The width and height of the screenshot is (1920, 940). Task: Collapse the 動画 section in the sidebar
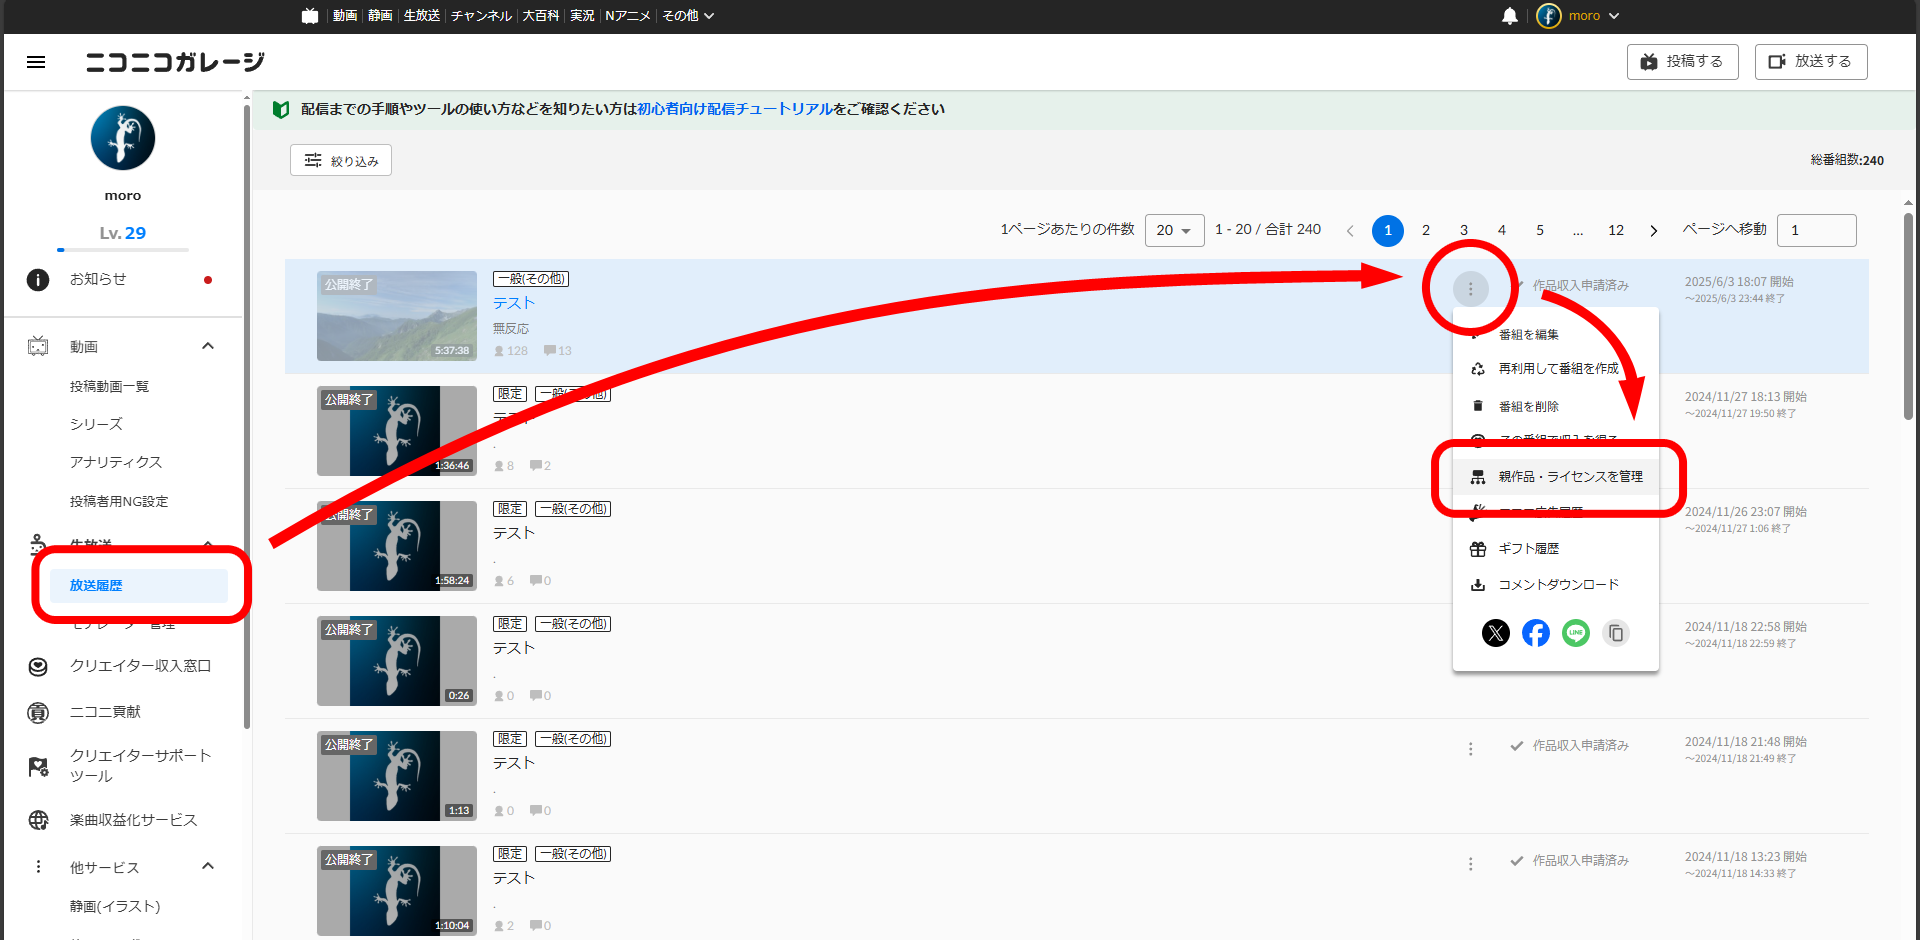pos(208,346)
